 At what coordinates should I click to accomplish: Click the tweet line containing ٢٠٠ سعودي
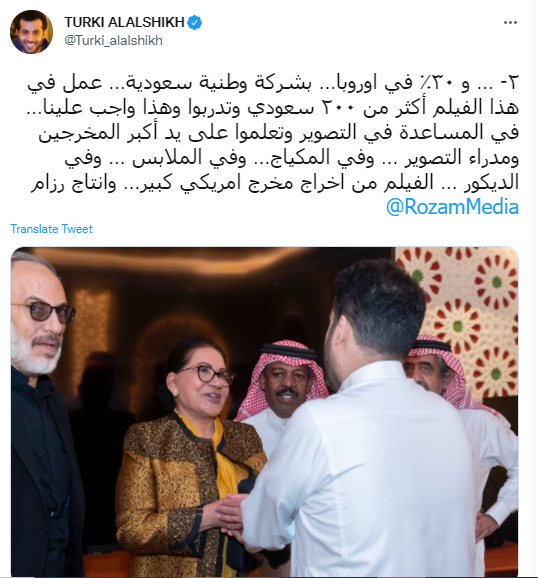tap(273, 108)
